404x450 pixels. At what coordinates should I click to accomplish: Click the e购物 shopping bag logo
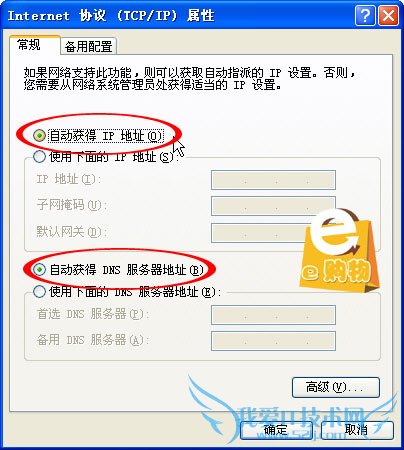point(338,249)
